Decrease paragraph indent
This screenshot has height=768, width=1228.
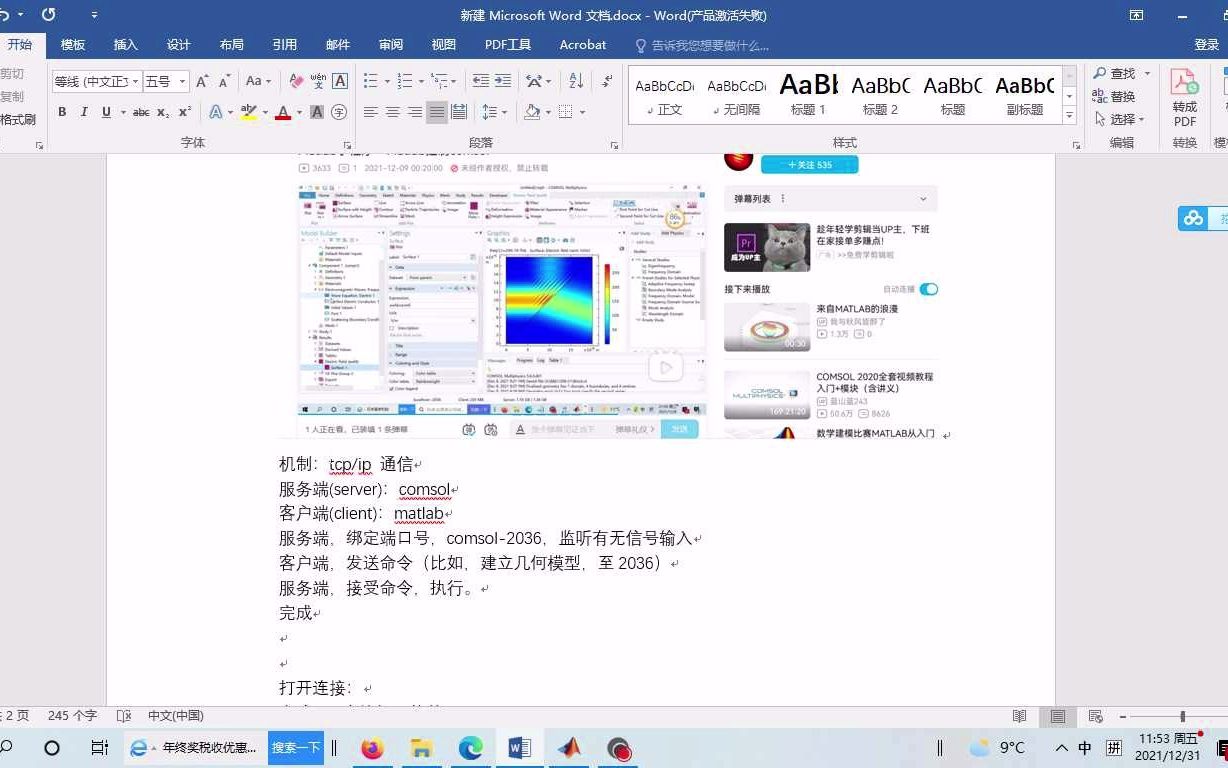480,81
